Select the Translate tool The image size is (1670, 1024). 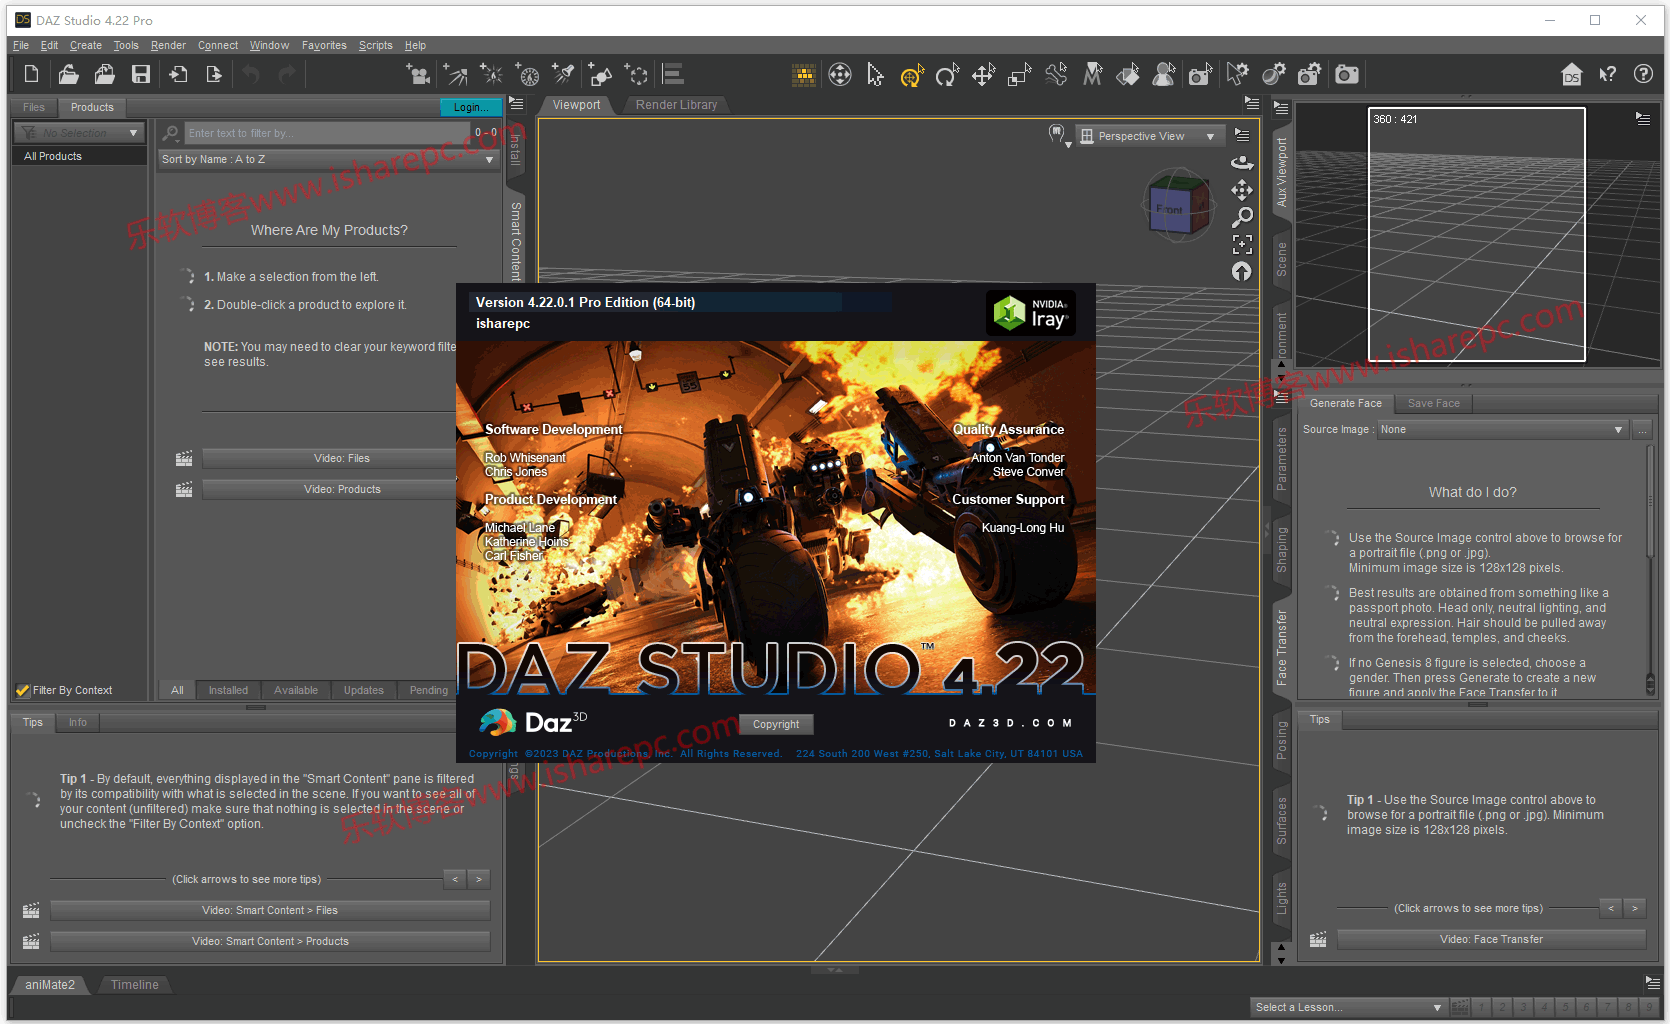(984, 74)
